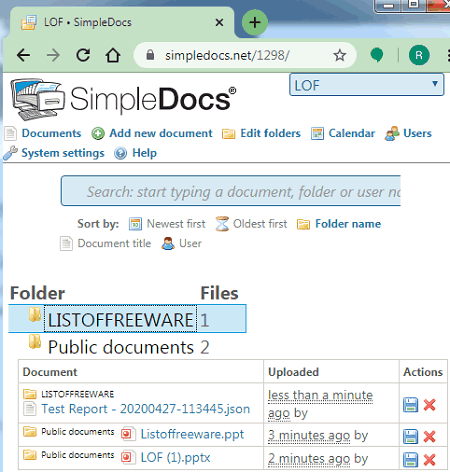Sort documents by Newest first
Viewport: 450px width, 472px height.
coord(176,224)
